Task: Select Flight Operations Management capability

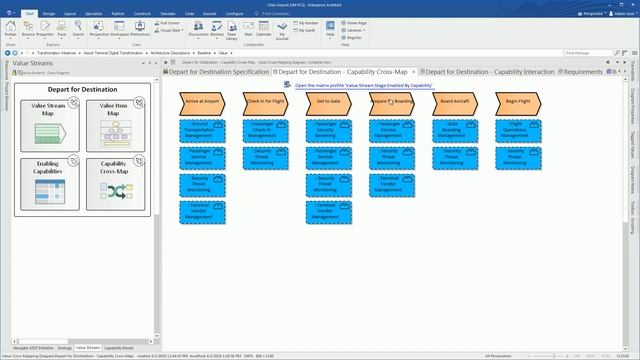Action: point(518,131)
